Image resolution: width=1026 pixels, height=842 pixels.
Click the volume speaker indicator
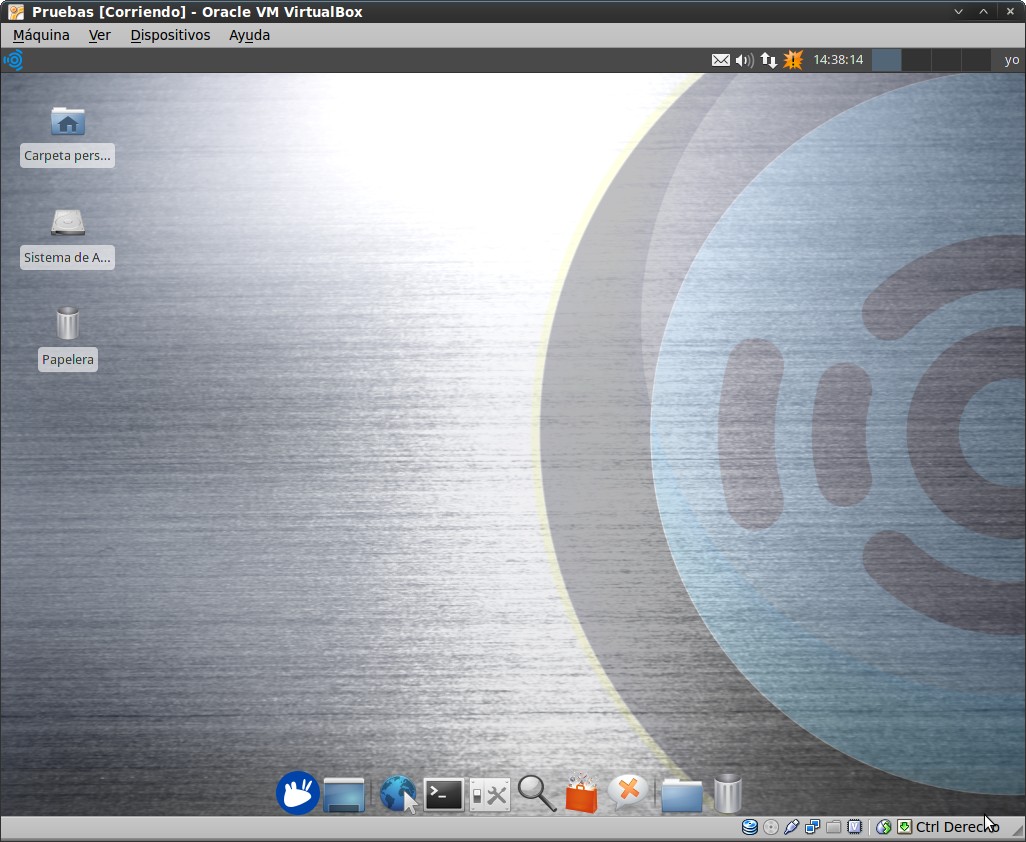pyautogui.click(x=744, y=60)
